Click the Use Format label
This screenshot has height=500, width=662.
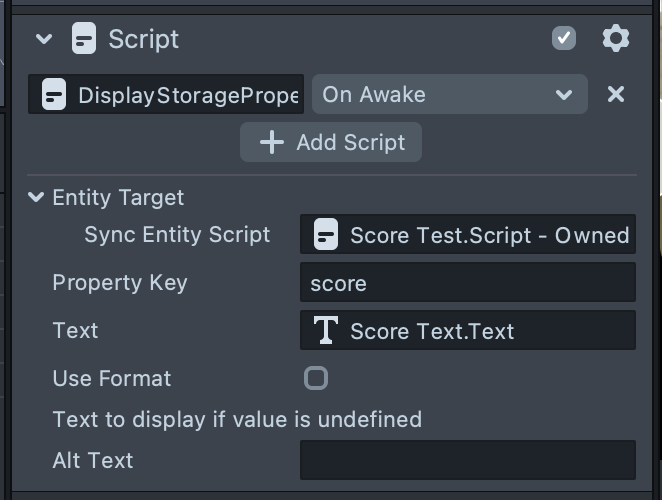tap(112, 378)
